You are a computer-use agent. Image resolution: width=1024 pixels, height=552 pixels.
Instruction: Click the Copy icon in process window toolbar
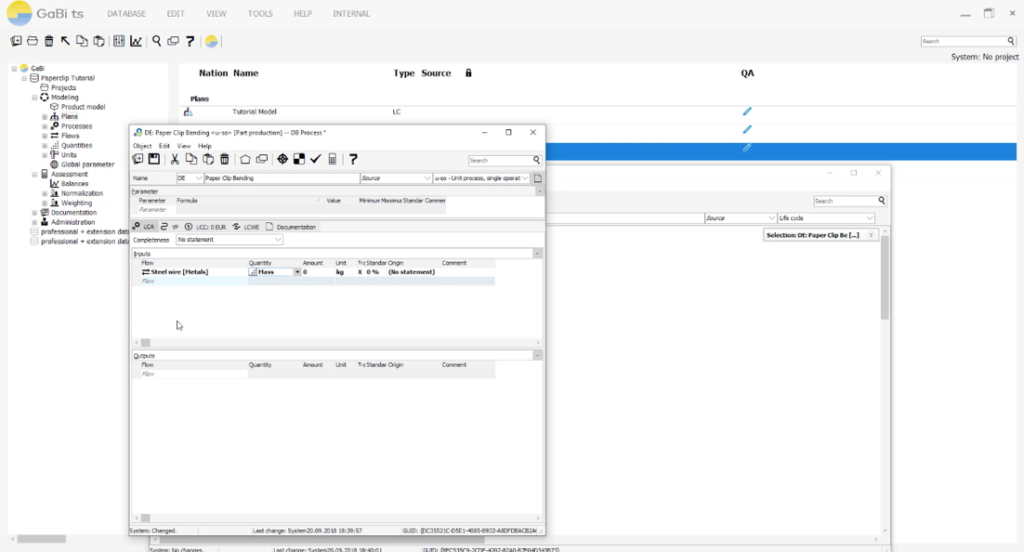pyautogui.click(x=191, y=159)
